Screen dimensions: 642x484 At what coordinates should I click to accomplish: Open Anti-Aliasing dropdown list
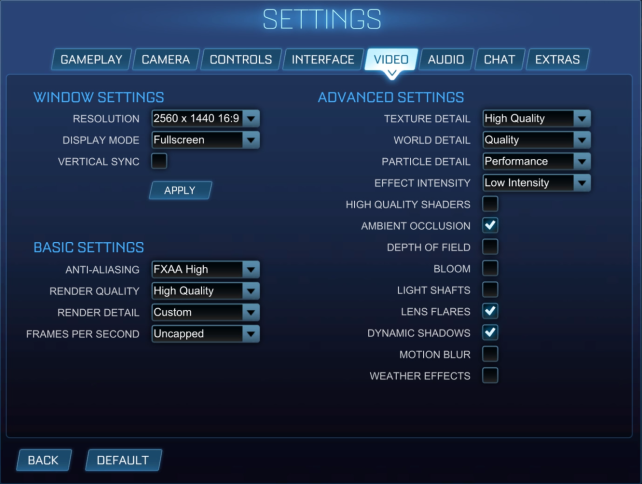[206, 269]
